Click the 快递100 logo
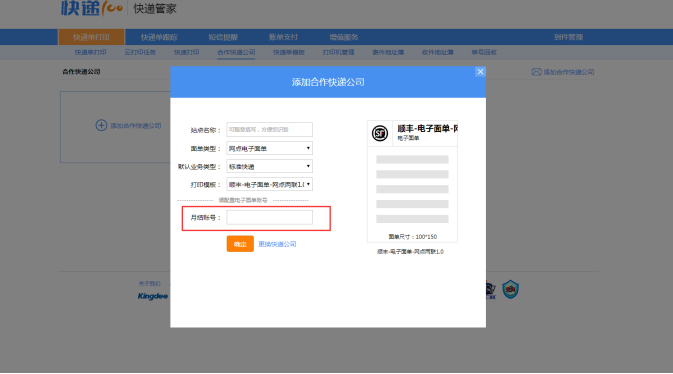 click(91, 8)
